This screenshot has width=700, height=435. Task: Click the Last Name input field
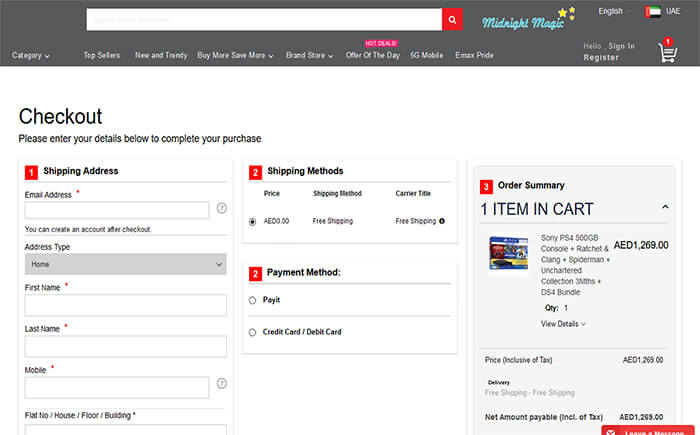pyautogui.click(x=125, y=346)
